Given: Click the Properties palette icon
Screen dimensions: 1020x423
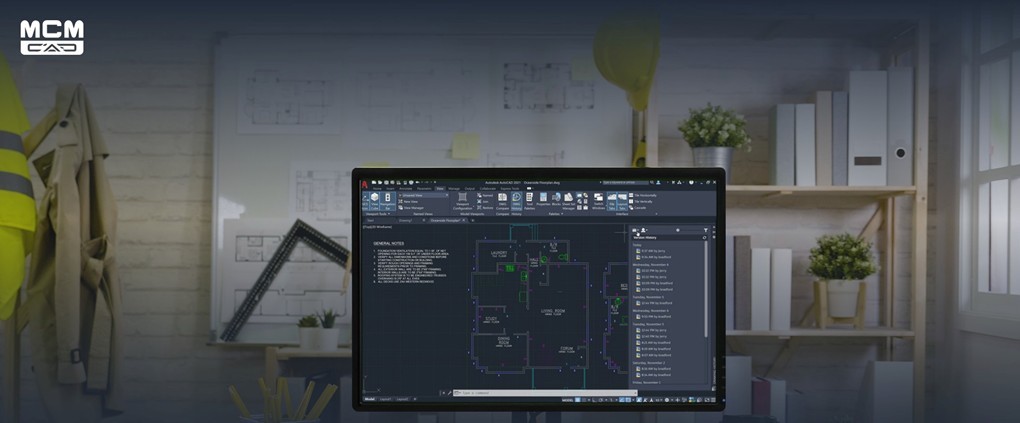Looking at the screenshot, I should (x=543, y=199).
